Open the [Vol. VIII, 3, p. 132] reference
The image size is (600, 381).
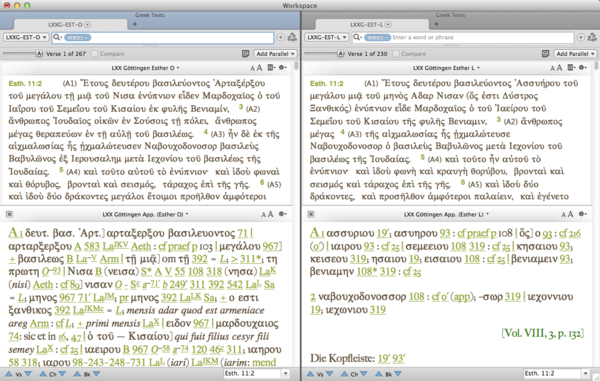click(543, 333)
